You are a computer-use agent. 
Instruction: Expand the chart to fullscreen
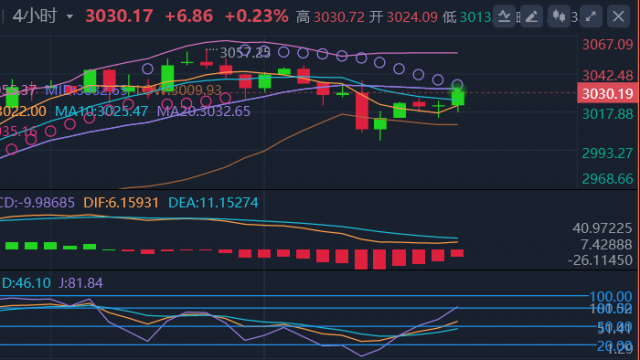click(591, 16)
